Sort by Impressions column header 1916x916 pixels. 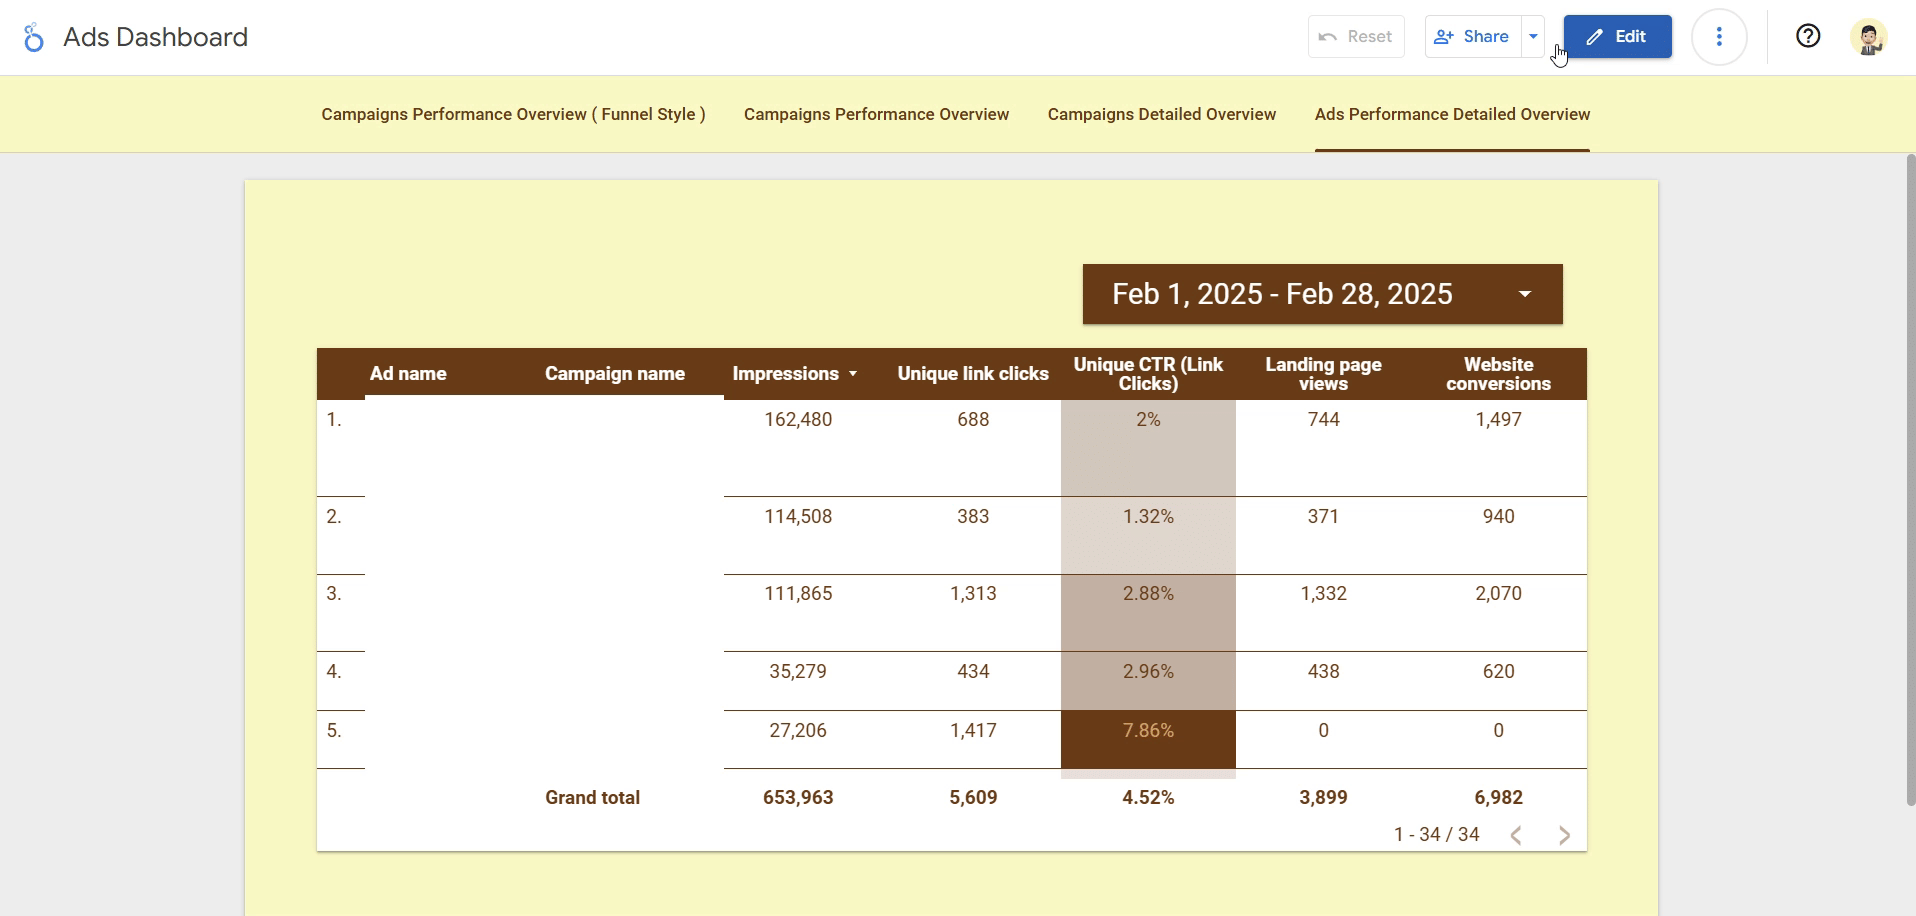pos(786,374)
